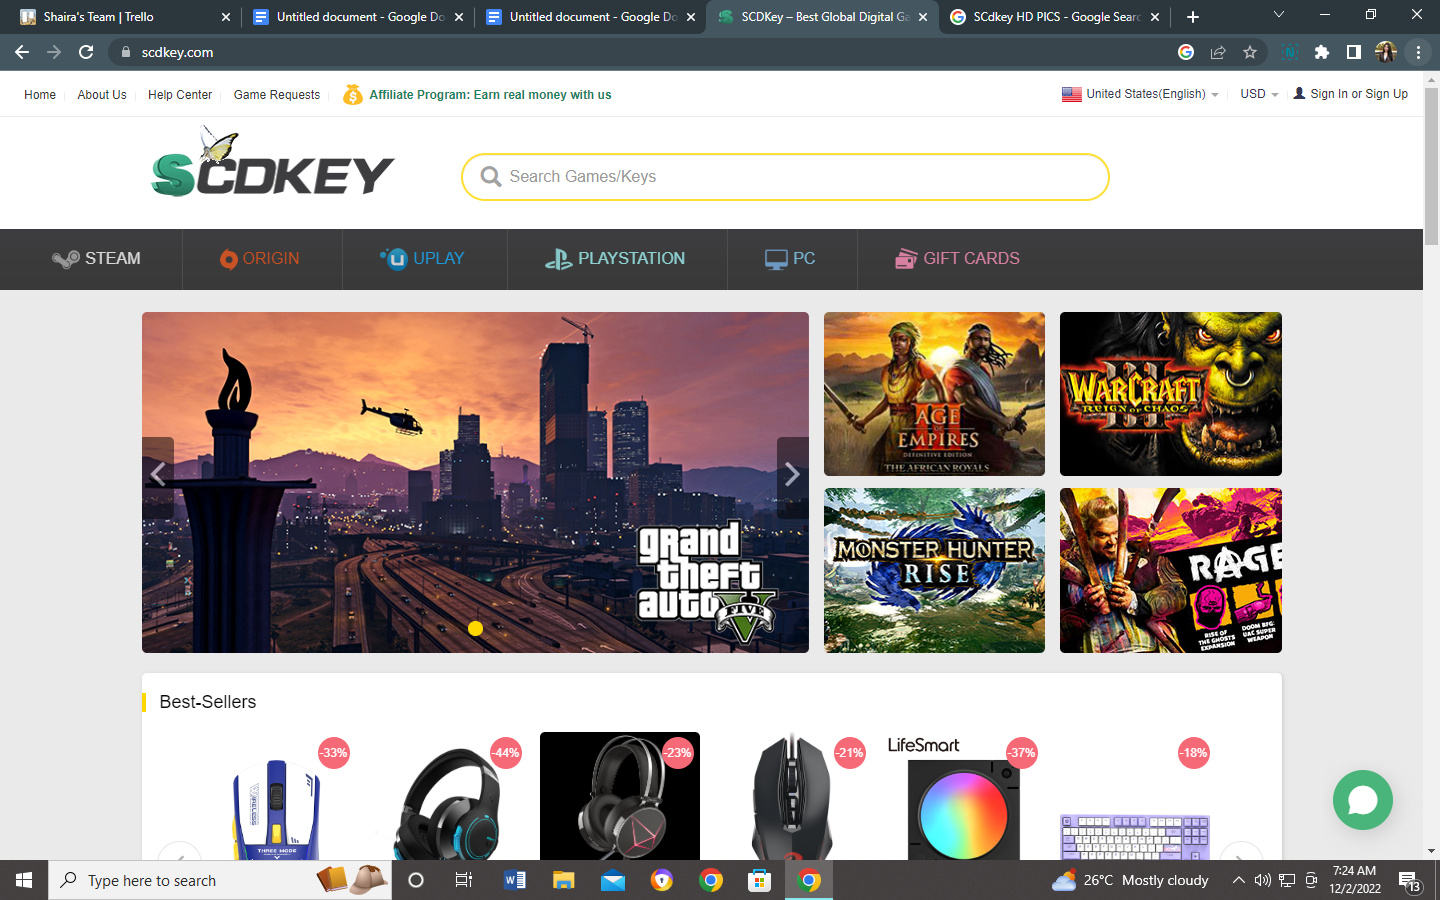1440x900 pixels.
Task: Open Monster Hunter Rise game tile
Action: [x=934, y=570]
